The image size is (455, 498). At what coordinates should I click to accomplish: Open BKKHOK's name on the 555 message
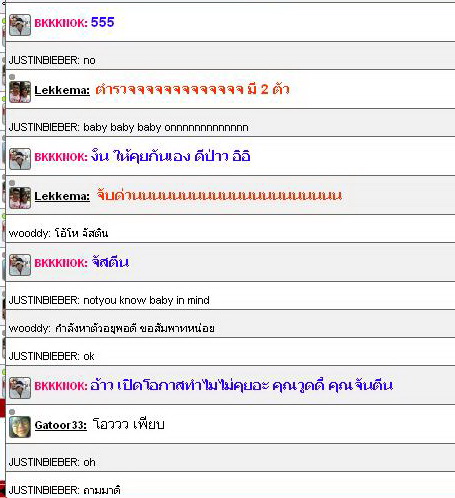61,23
